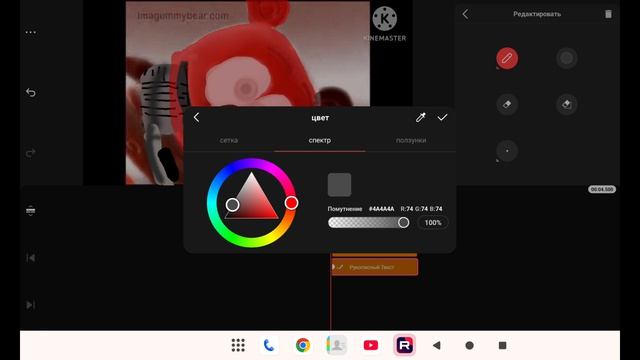Switch to the спектр tab

[320, 140]
